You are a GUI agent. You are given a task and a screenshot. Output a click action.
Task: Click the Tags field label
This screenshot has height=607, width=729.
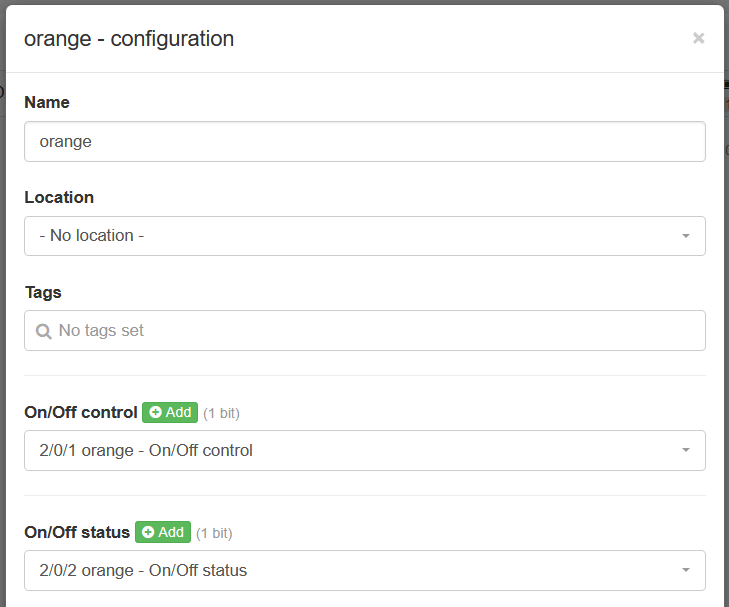(x=43, y=292)
